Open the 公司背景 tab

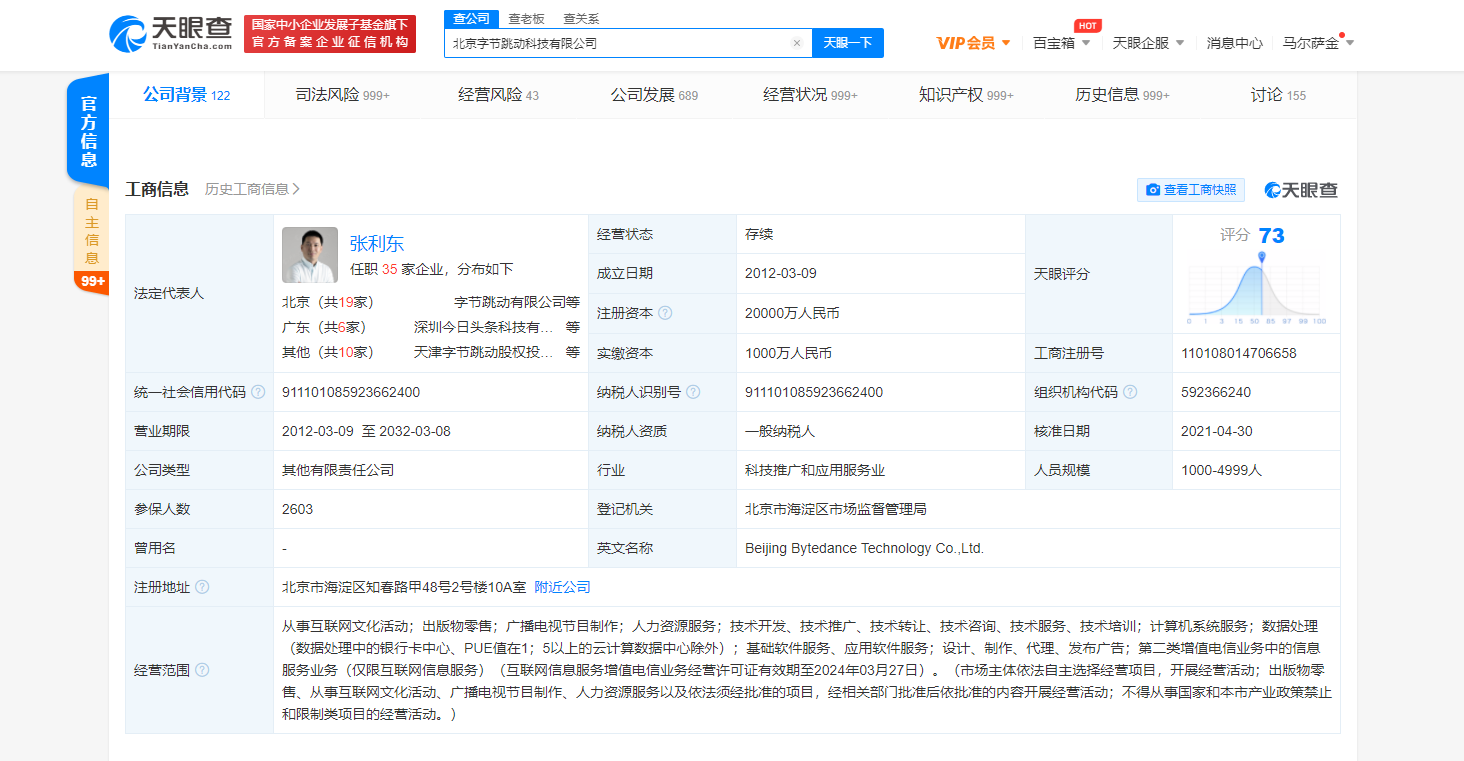pos(186,95)
